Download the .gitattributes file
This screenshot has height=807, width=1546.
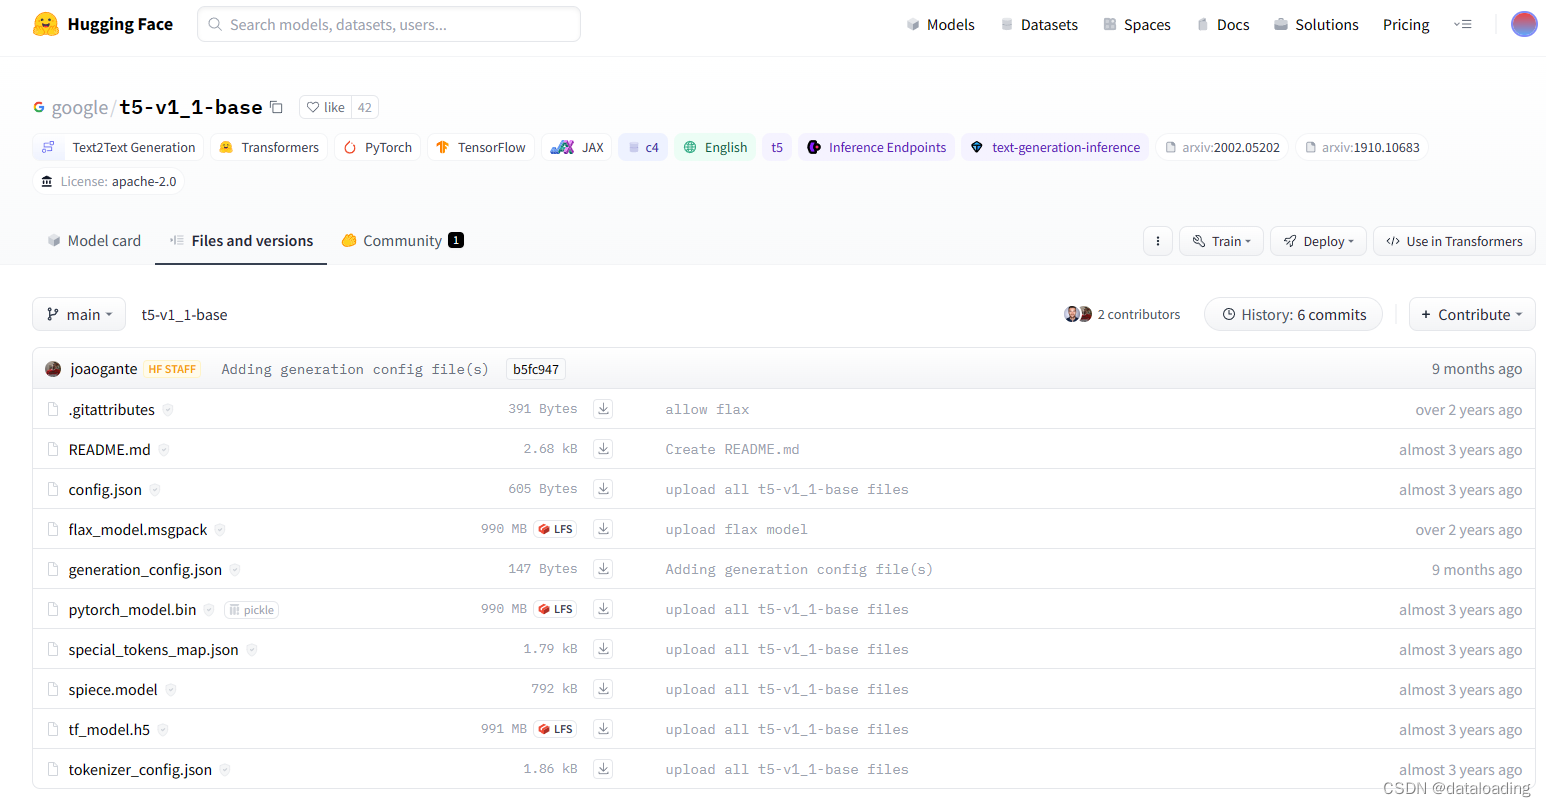click(603, 408)
